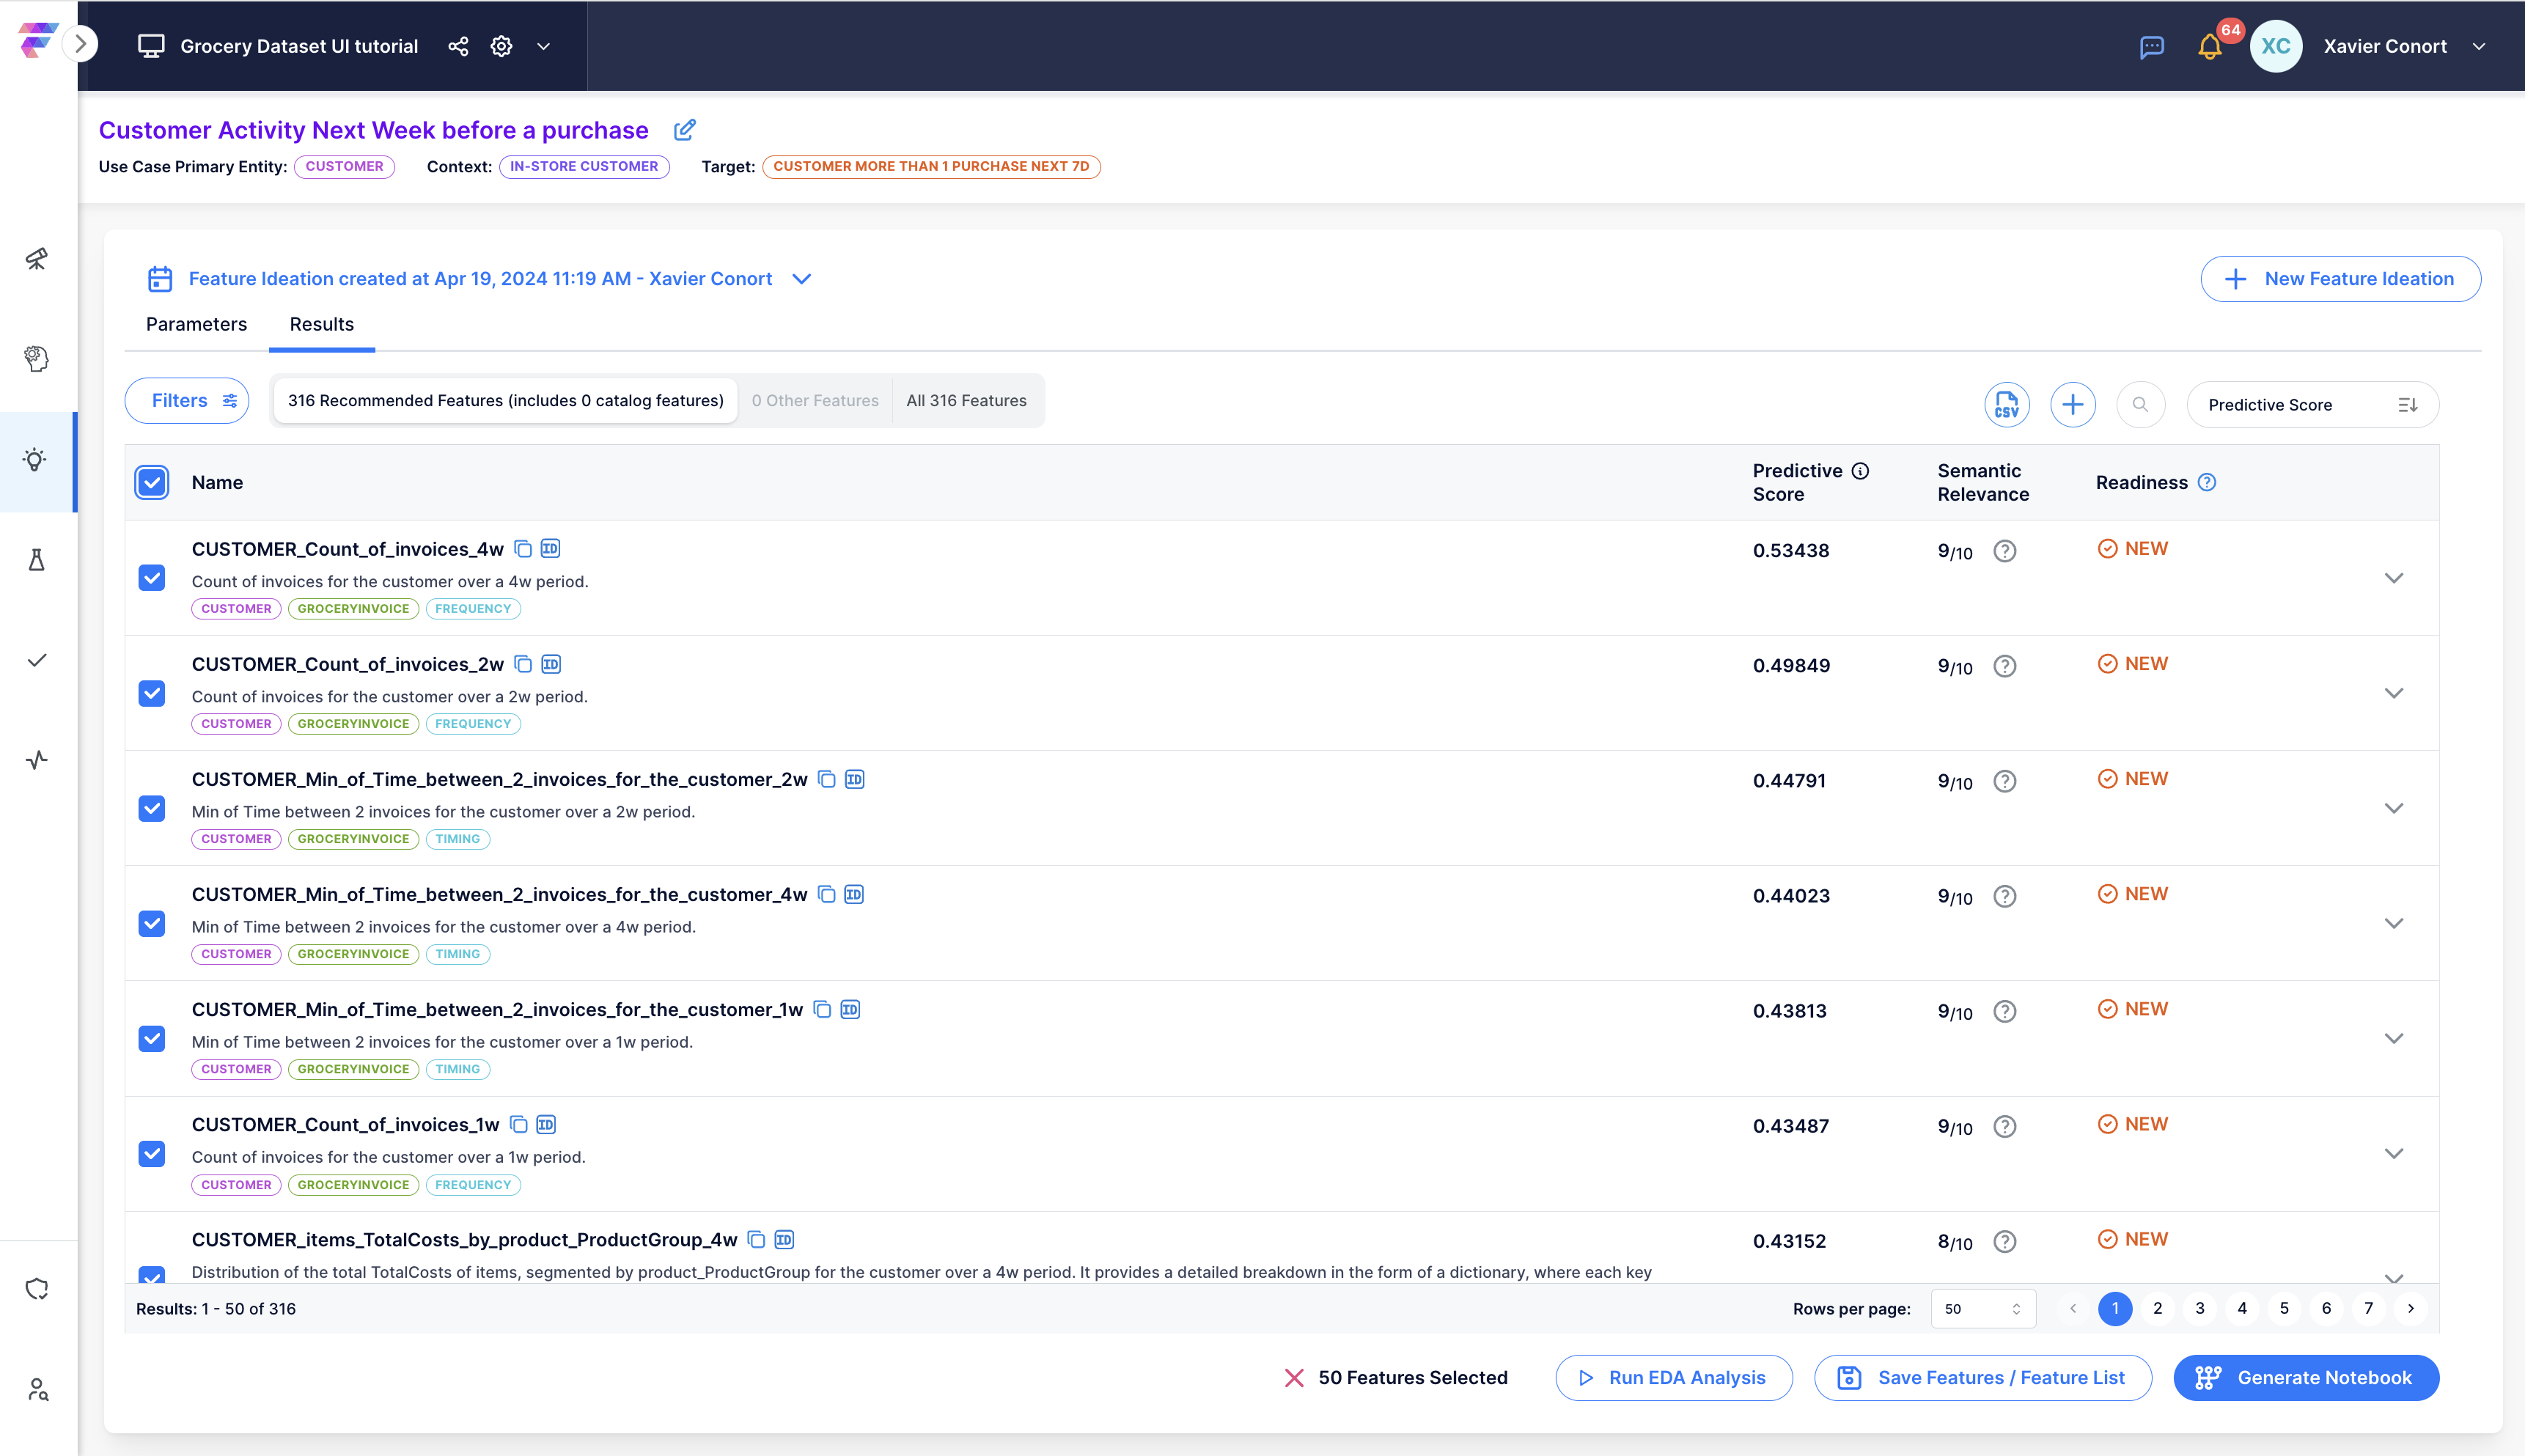Open the telescope discover sidebar icon
This screenshot has height=1456, width=2525.
point(37,259)
